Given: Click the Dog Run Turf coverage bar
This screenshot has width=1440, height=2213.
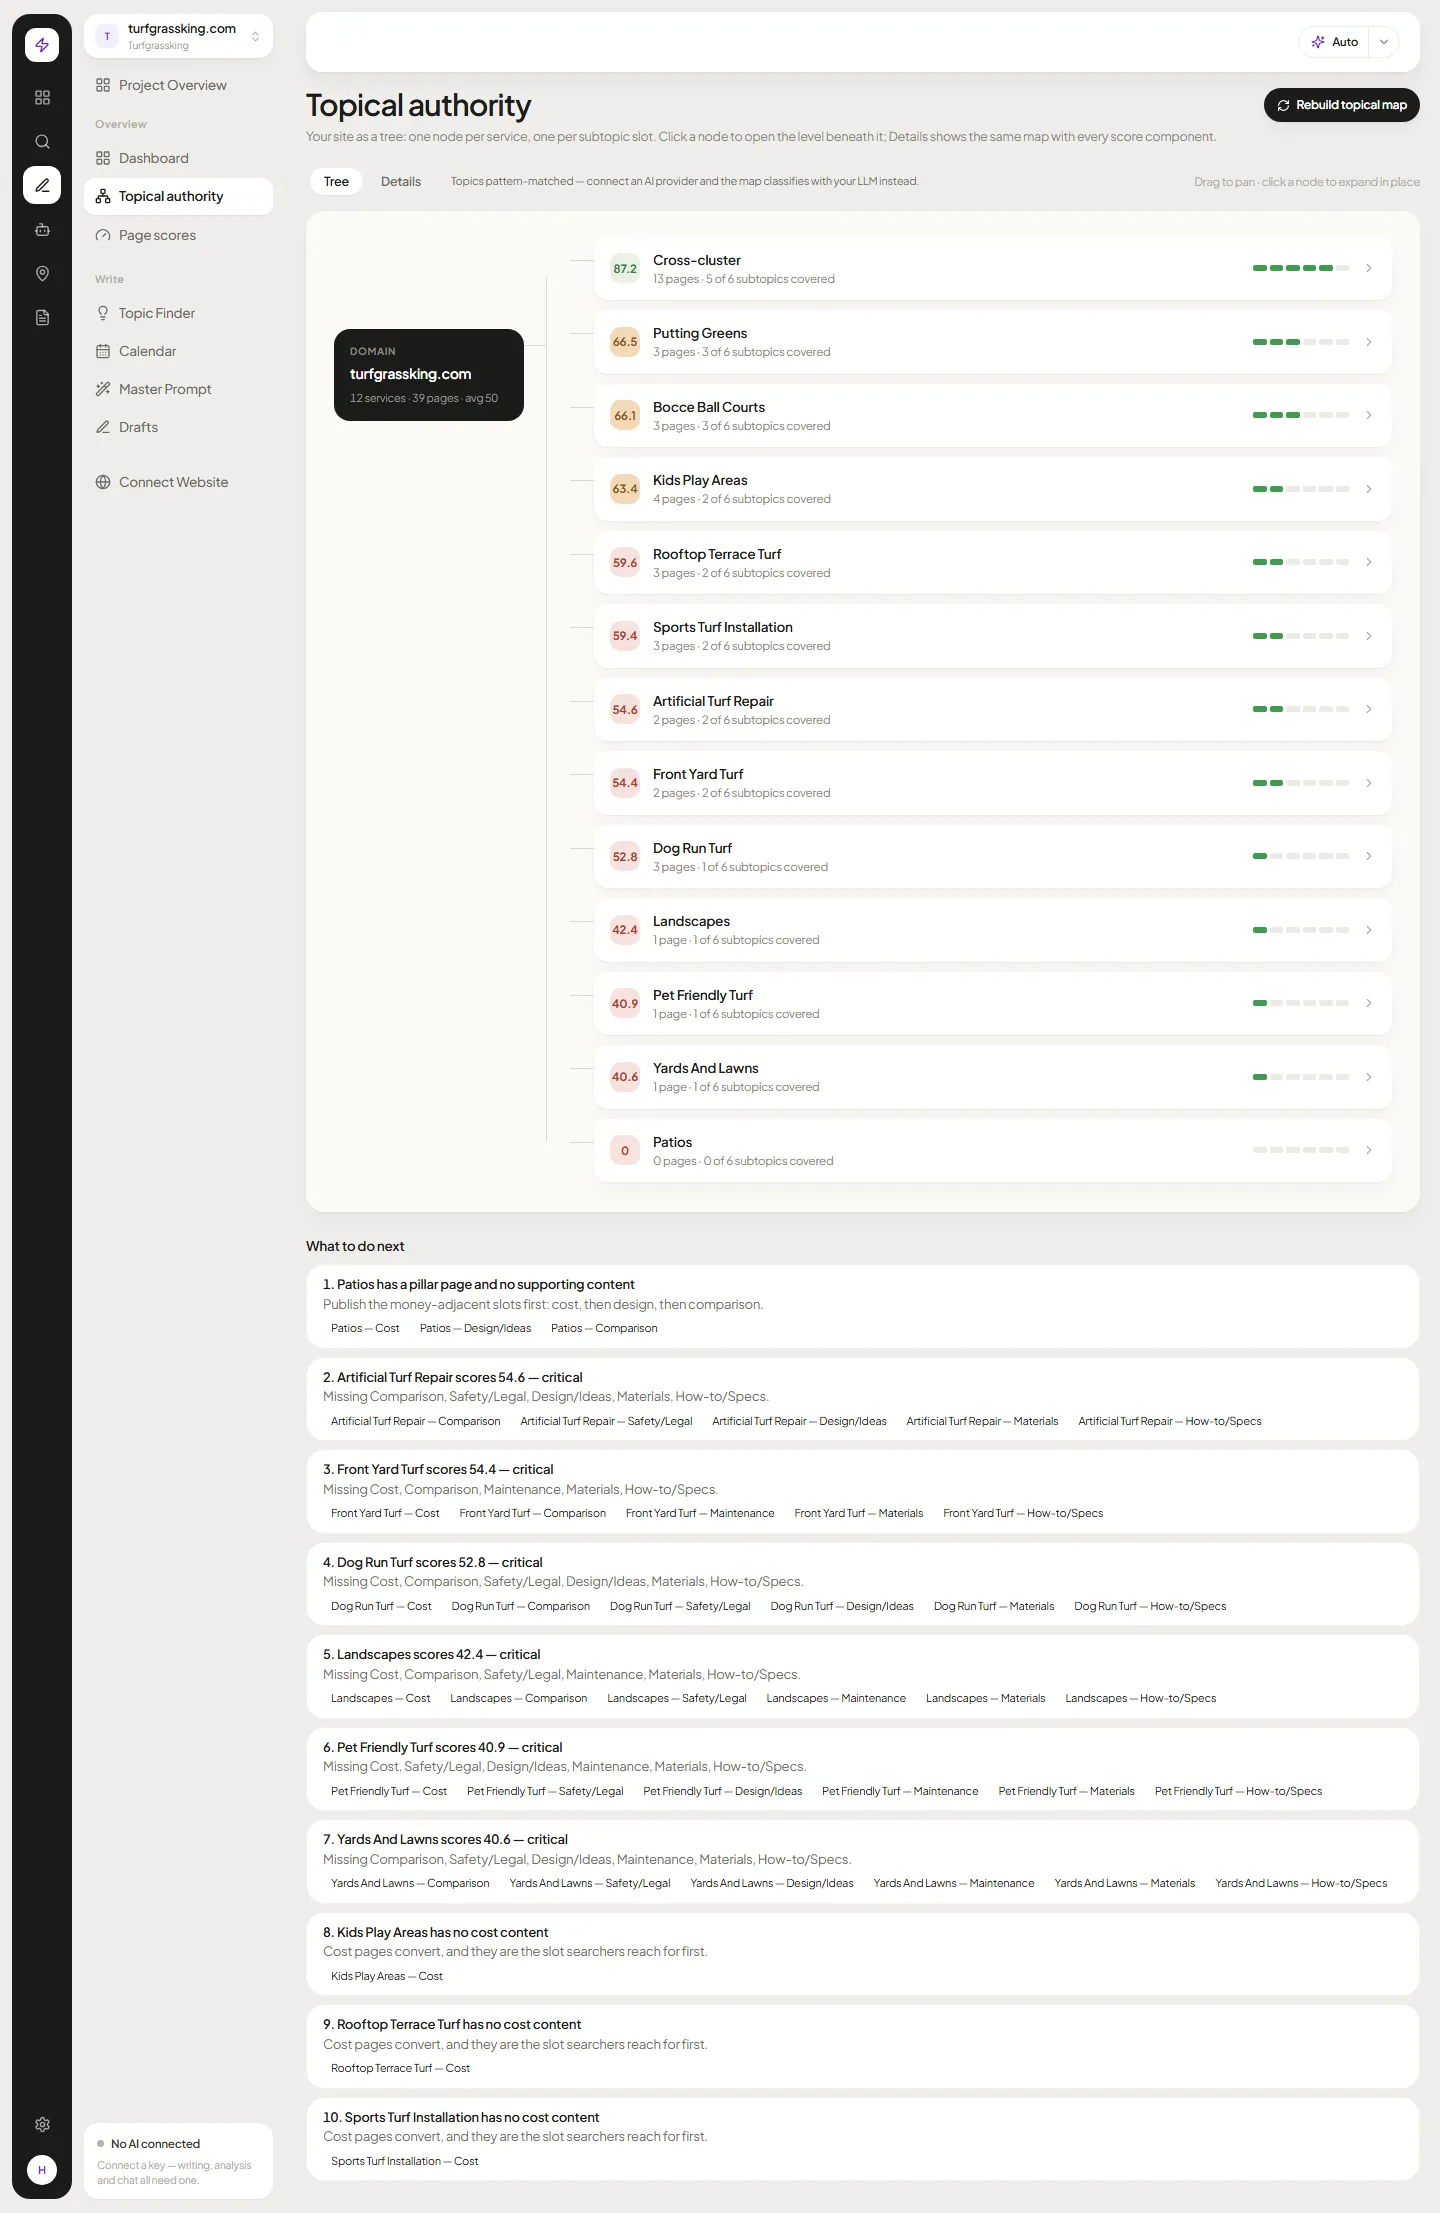Looking at the screenshot, I should coord(1300,856).
